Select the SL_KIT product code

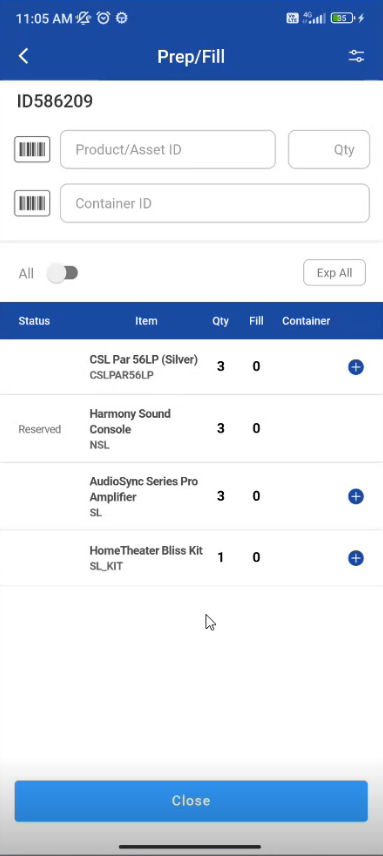tap(106, 566)
